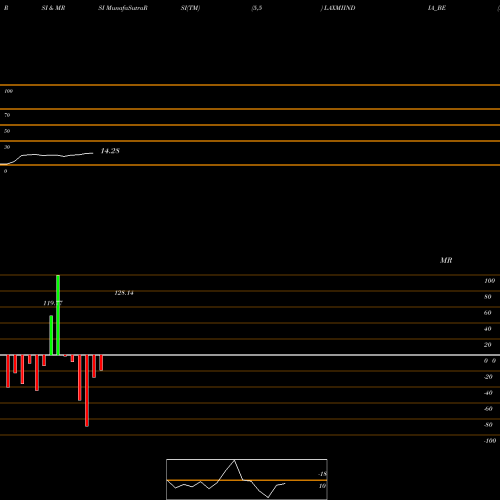Click the -80 label on MR axis
500x500 pixels.
pyautogui.click(x=488, y=425)
